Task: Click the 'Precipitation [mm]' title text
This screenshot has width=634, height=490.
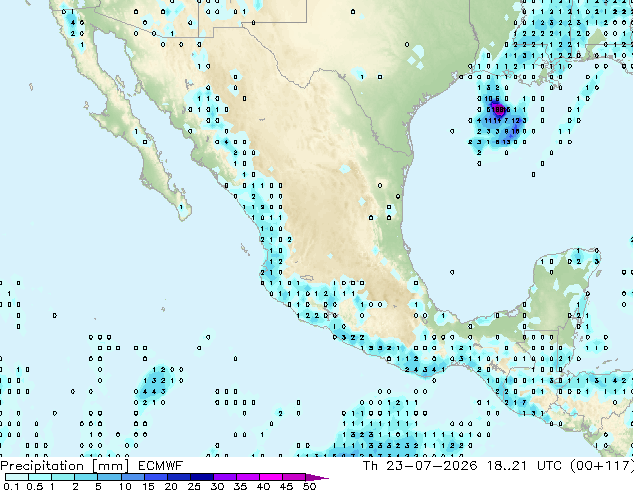Action: (x=65, y=466)
